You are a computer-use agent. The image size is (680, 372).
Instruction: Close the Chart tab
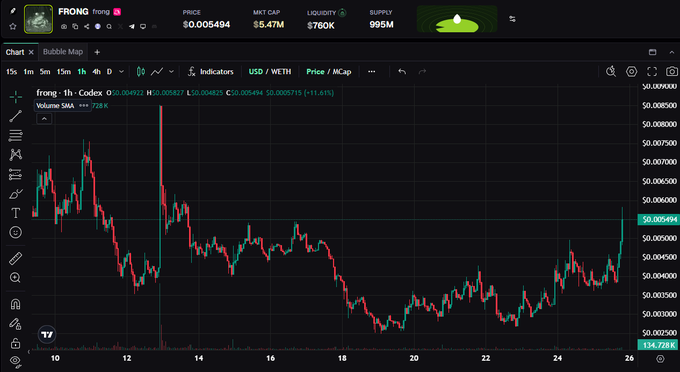coord(31,52)
